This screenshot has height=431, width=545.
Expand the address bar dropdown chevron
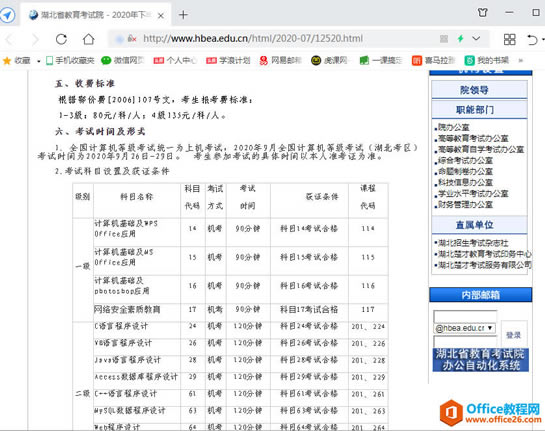coord(476,38)
